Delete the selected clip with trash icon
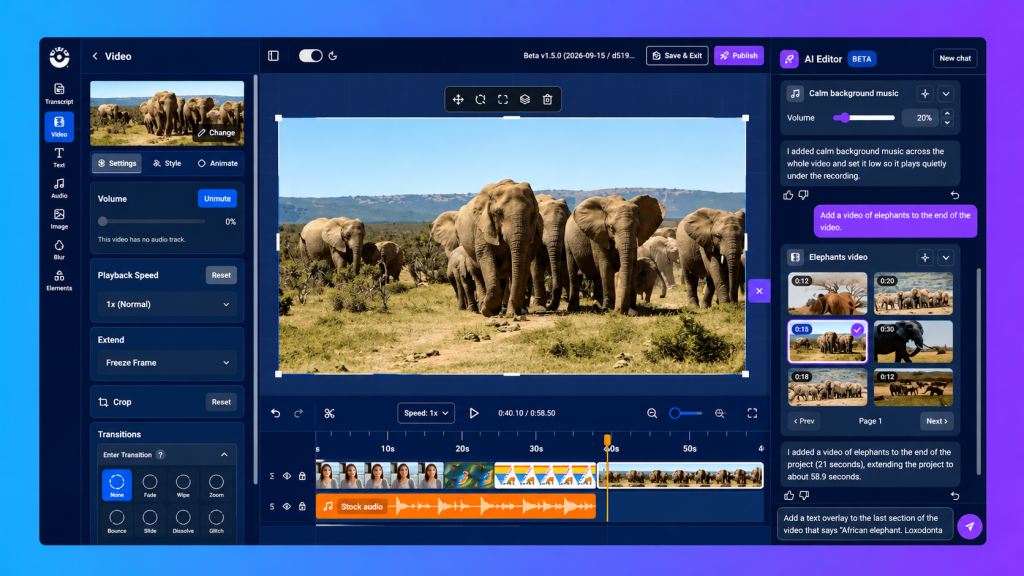Screen dimensions: 1024x576 [547, 99]
